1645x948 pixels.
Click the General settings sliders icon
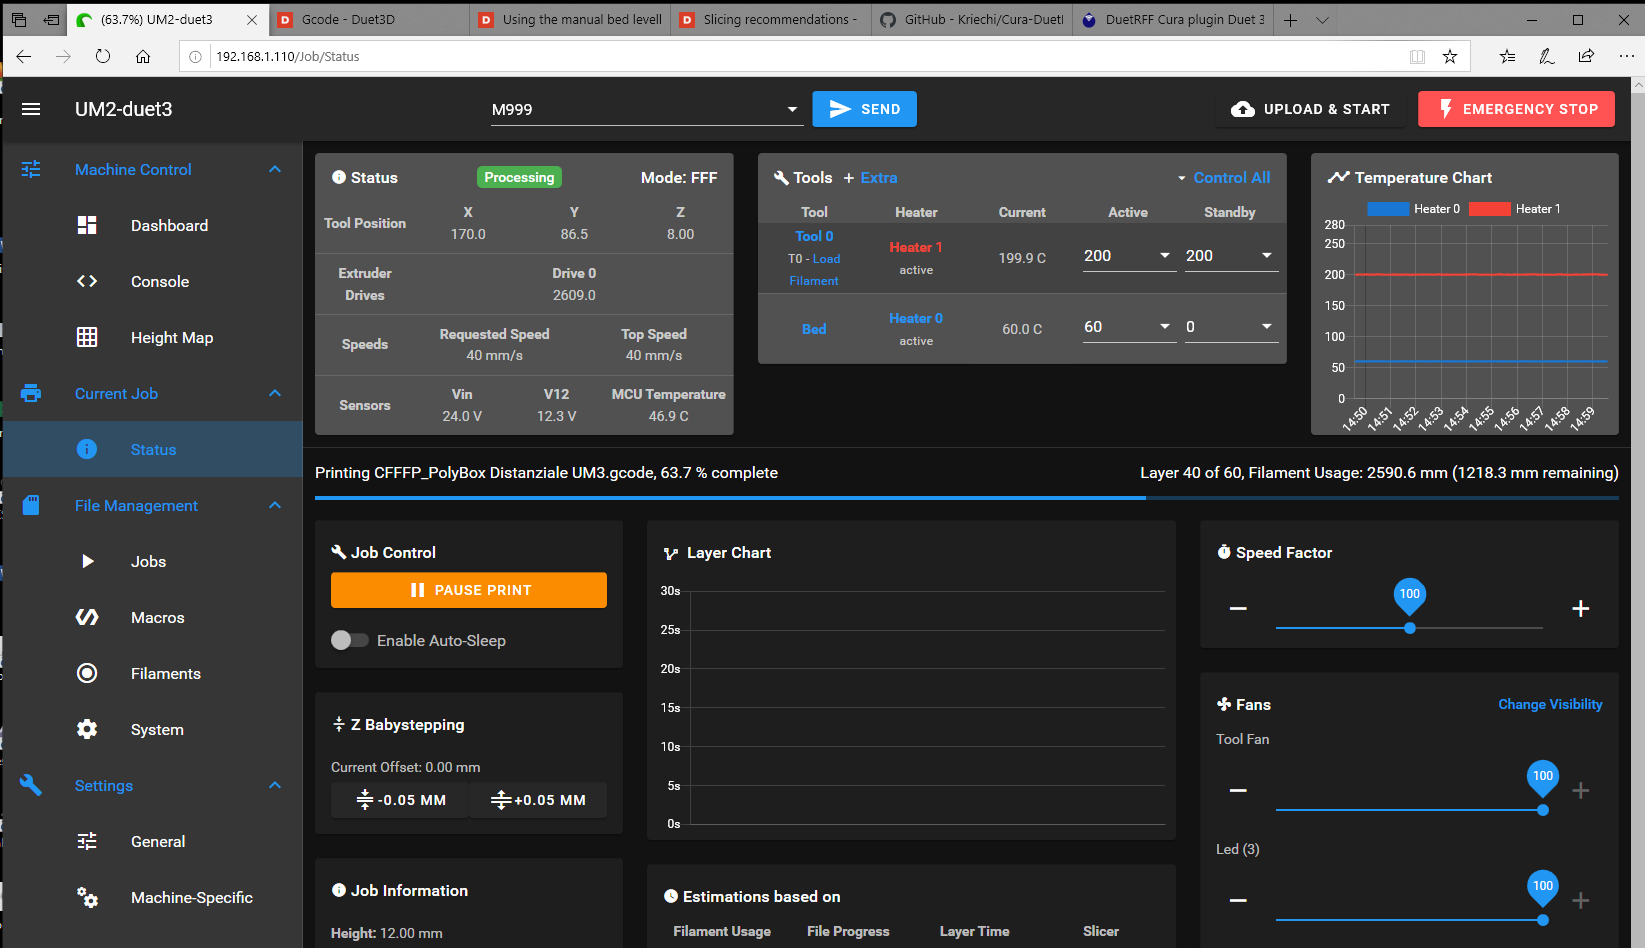pyautogui.click(x=87, y=841)
